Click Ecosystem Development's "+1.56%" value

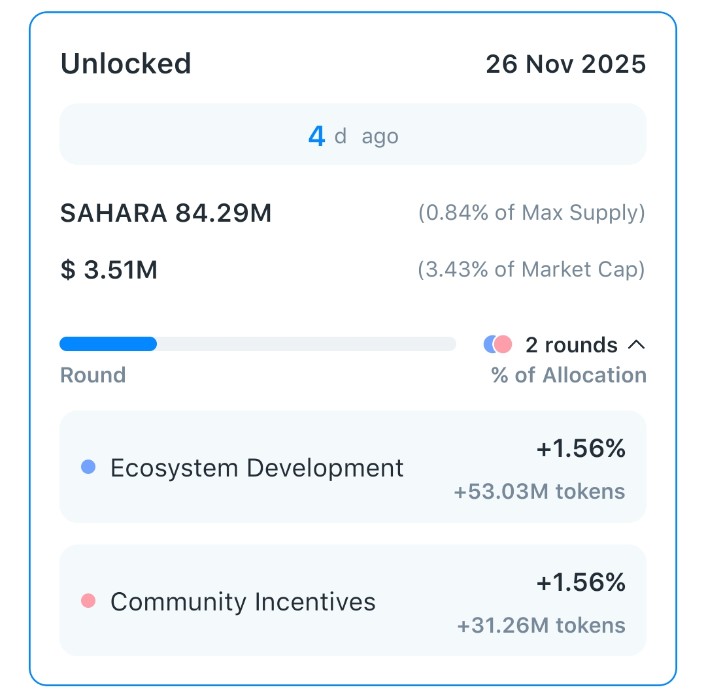click(x=581, y=449)
